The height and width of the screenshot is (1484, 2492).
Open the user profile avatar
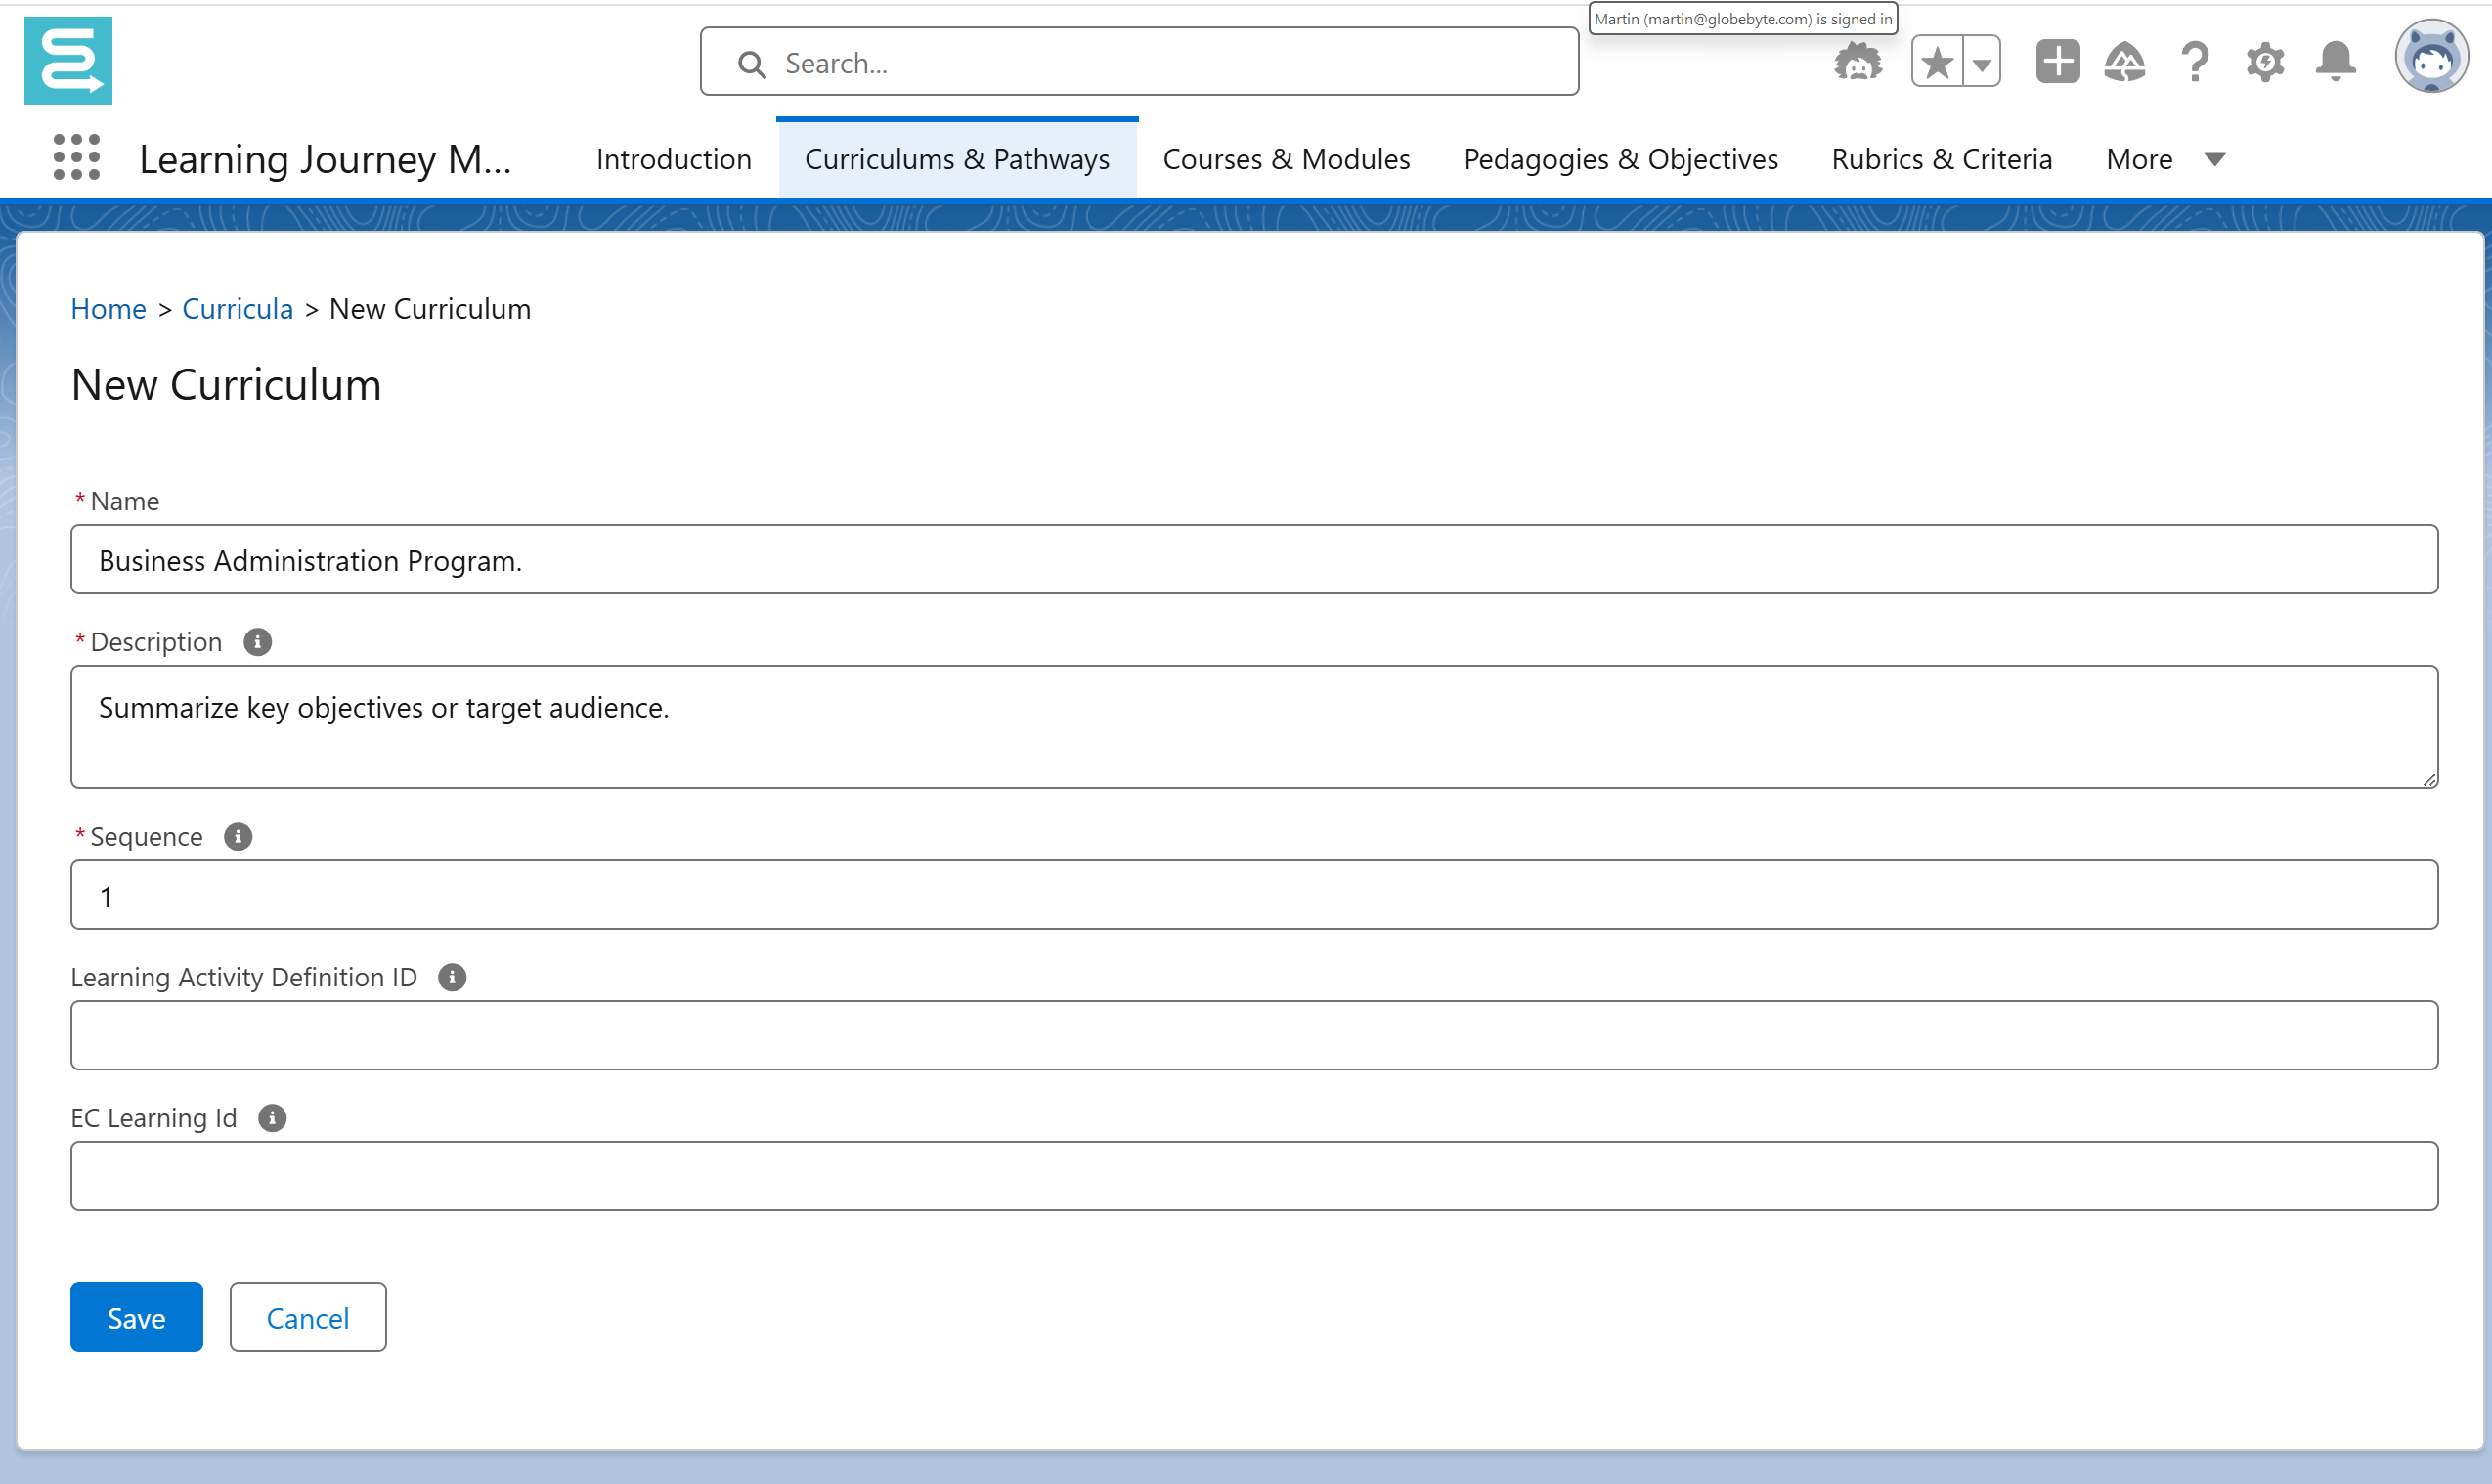2431,58
